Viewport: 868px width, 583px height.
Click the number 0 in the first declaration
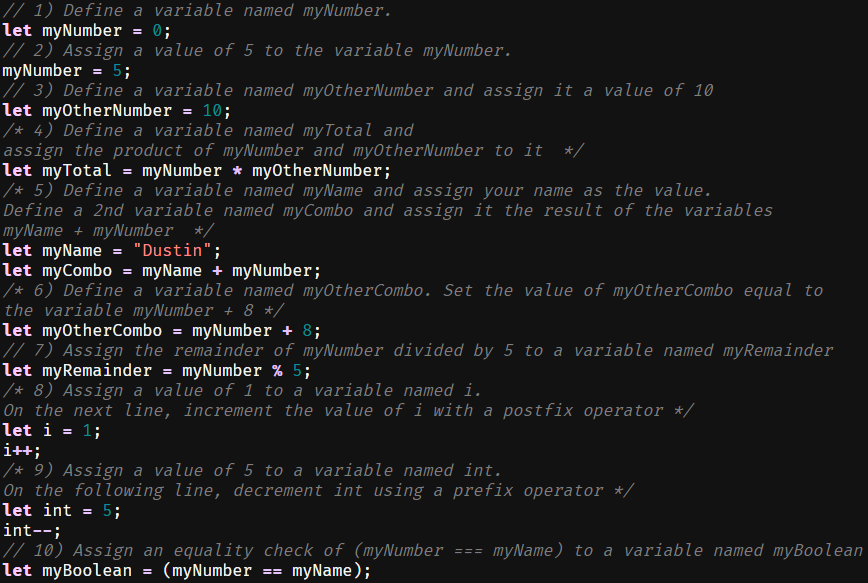click(167, 30)
